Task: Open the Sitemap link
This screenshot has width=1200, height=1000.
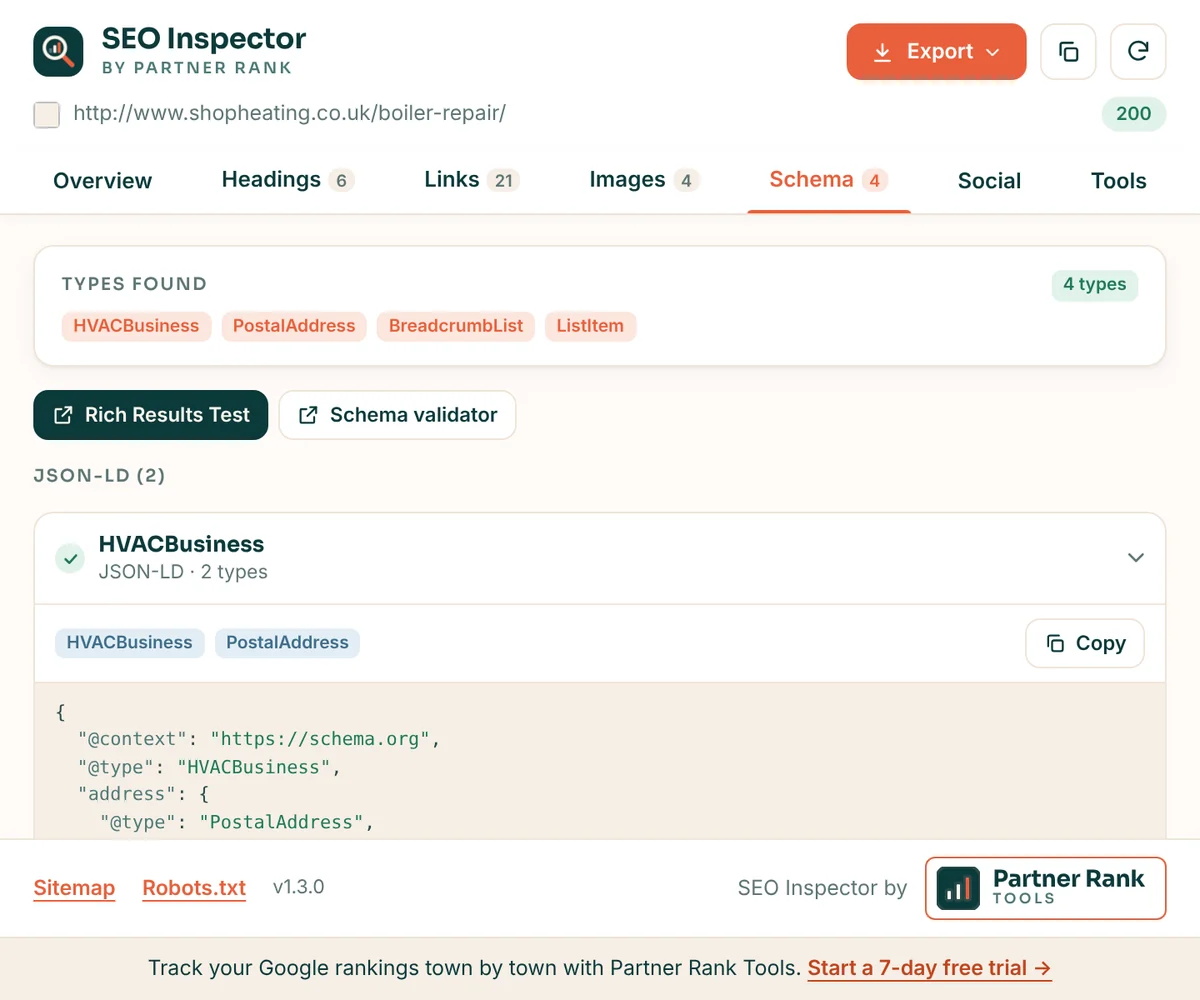Action: 74,888
